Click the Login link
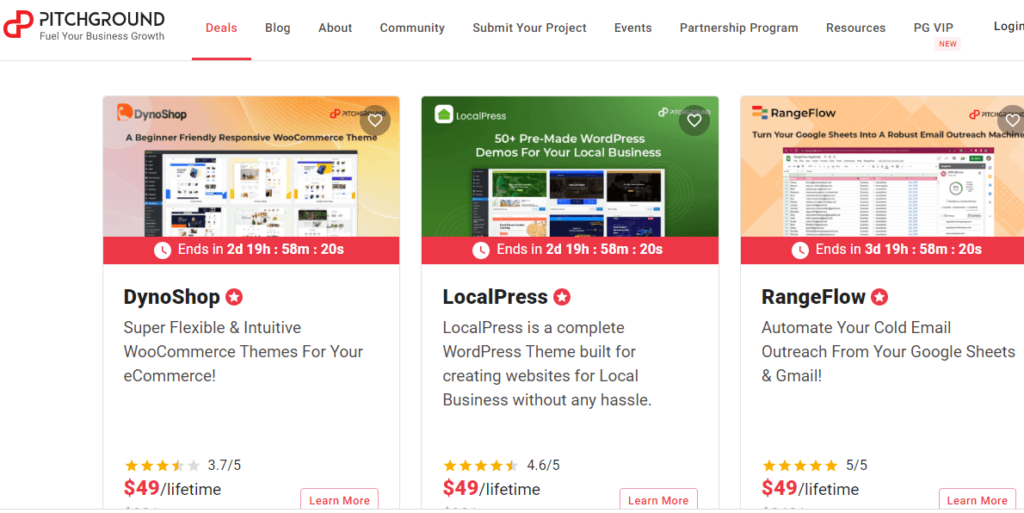The width and height of the screenshot is (1024, 513). point(1007,26)
